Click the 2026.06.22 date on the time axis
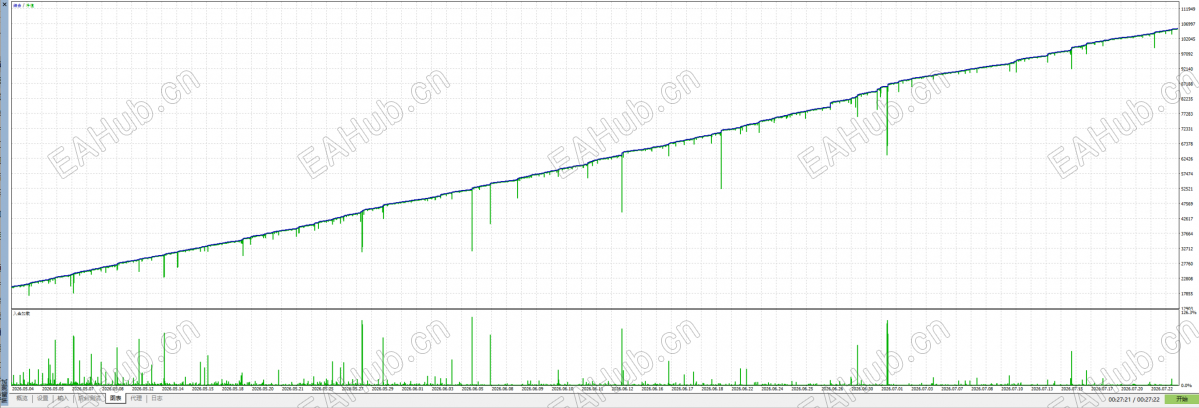Image resolution: width=1199 pixels, height=408 pixels. point(742,389)
